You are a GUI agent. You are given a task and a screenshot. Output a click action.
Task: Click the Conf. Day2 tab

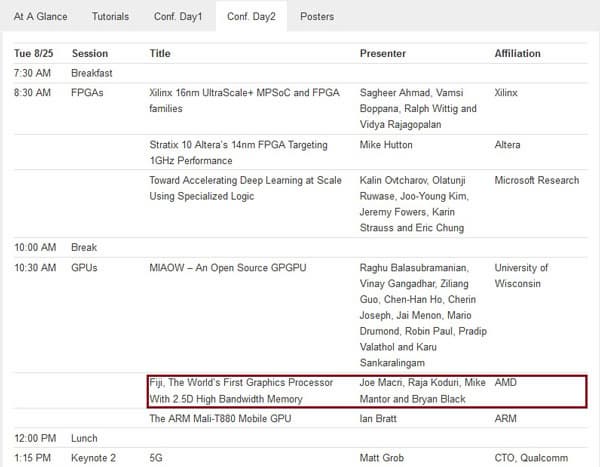click(x=252, y=17)
